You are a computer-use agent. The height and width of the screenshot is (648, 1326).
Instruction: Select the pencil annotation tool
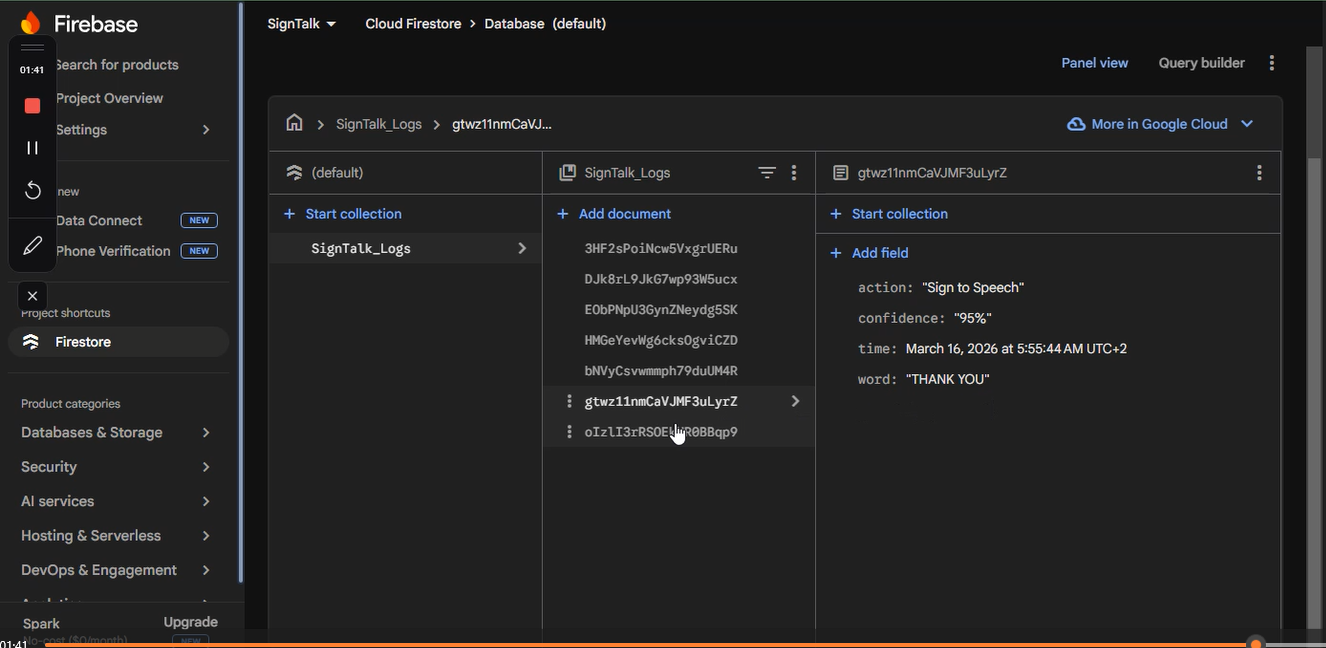tap(32, 245)
